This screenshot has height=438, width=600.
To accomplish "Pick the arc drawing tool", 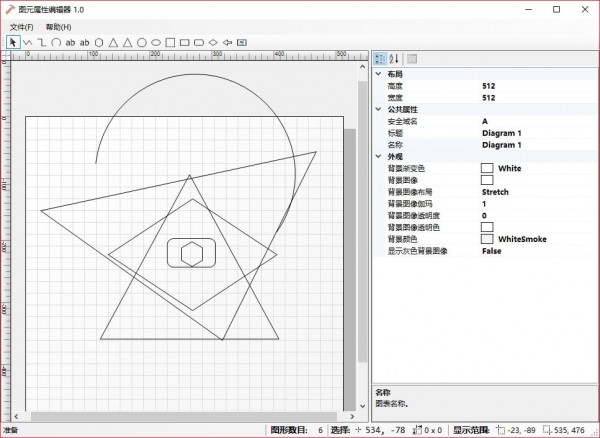I will pyautogui.click(x=56, y=42).
